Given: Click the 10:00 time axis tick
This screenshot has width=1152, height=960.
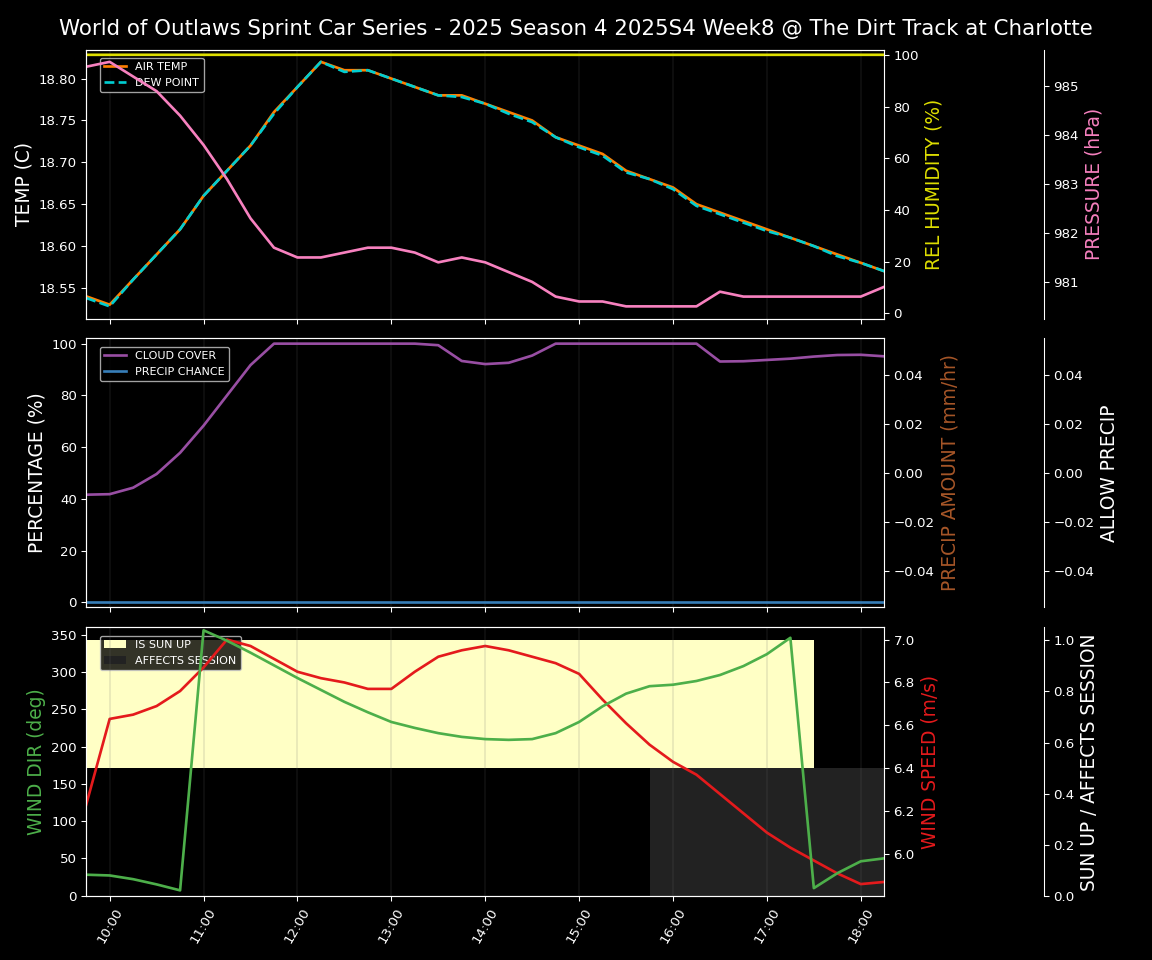Looking at the screenshot, I should (x=109, y=921).
